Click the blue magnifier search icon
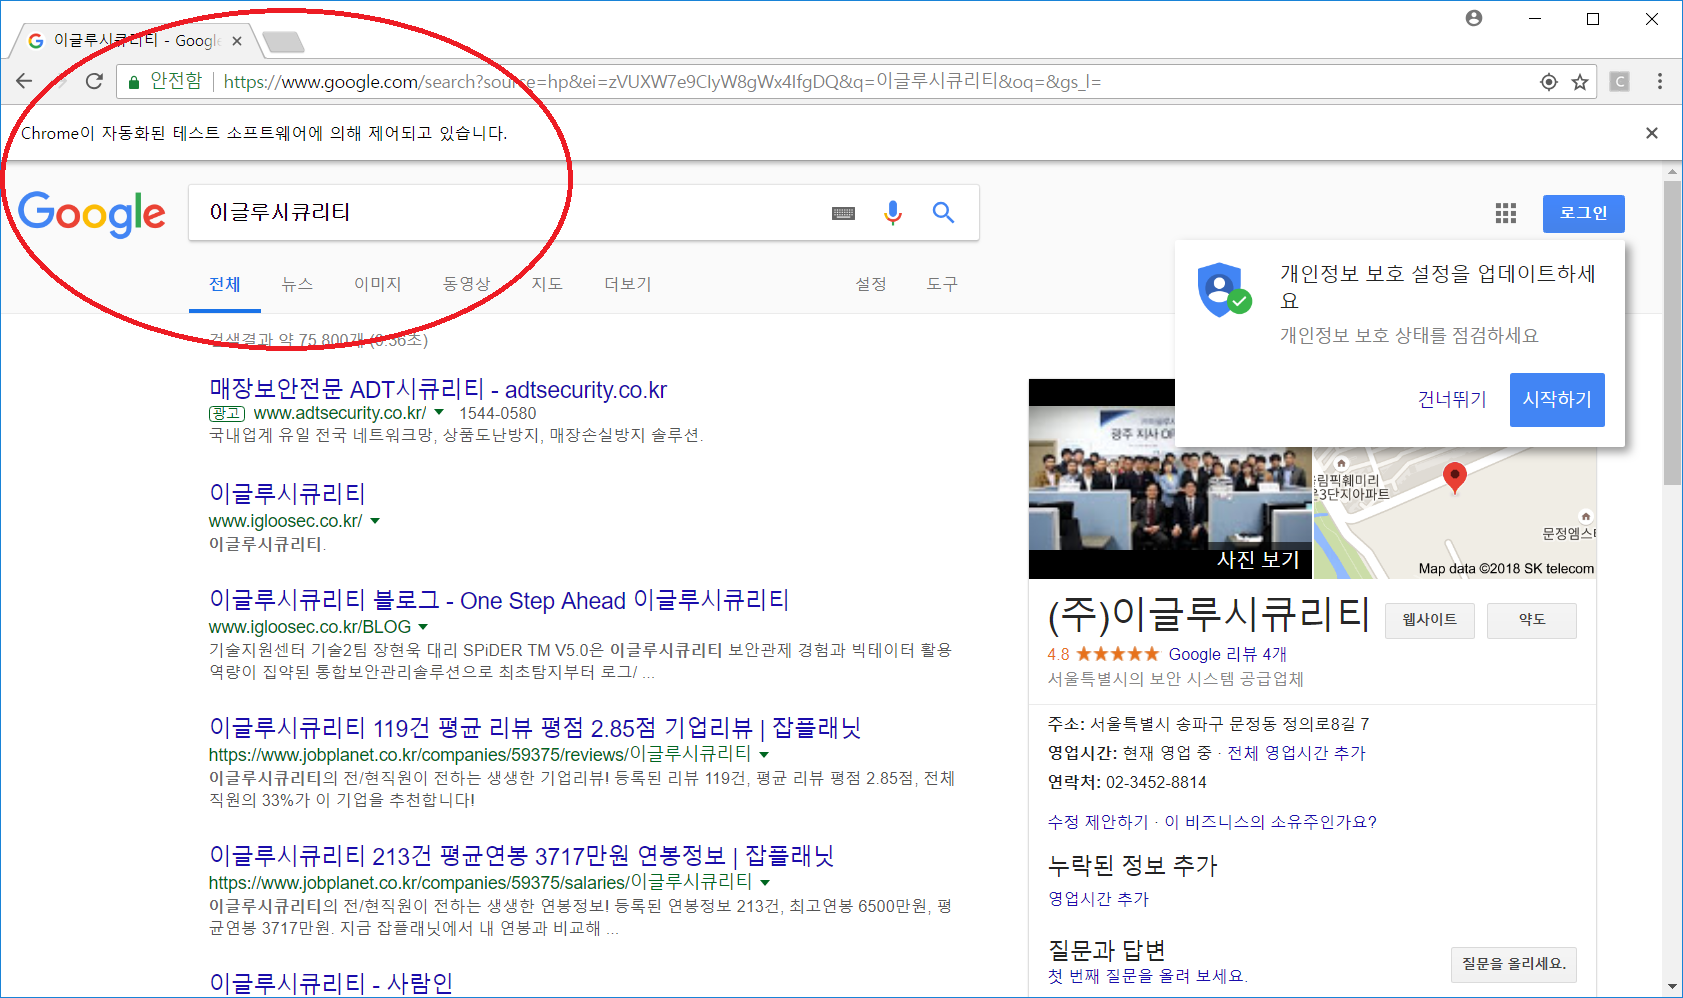The image size is (1683, 998). 943,212
